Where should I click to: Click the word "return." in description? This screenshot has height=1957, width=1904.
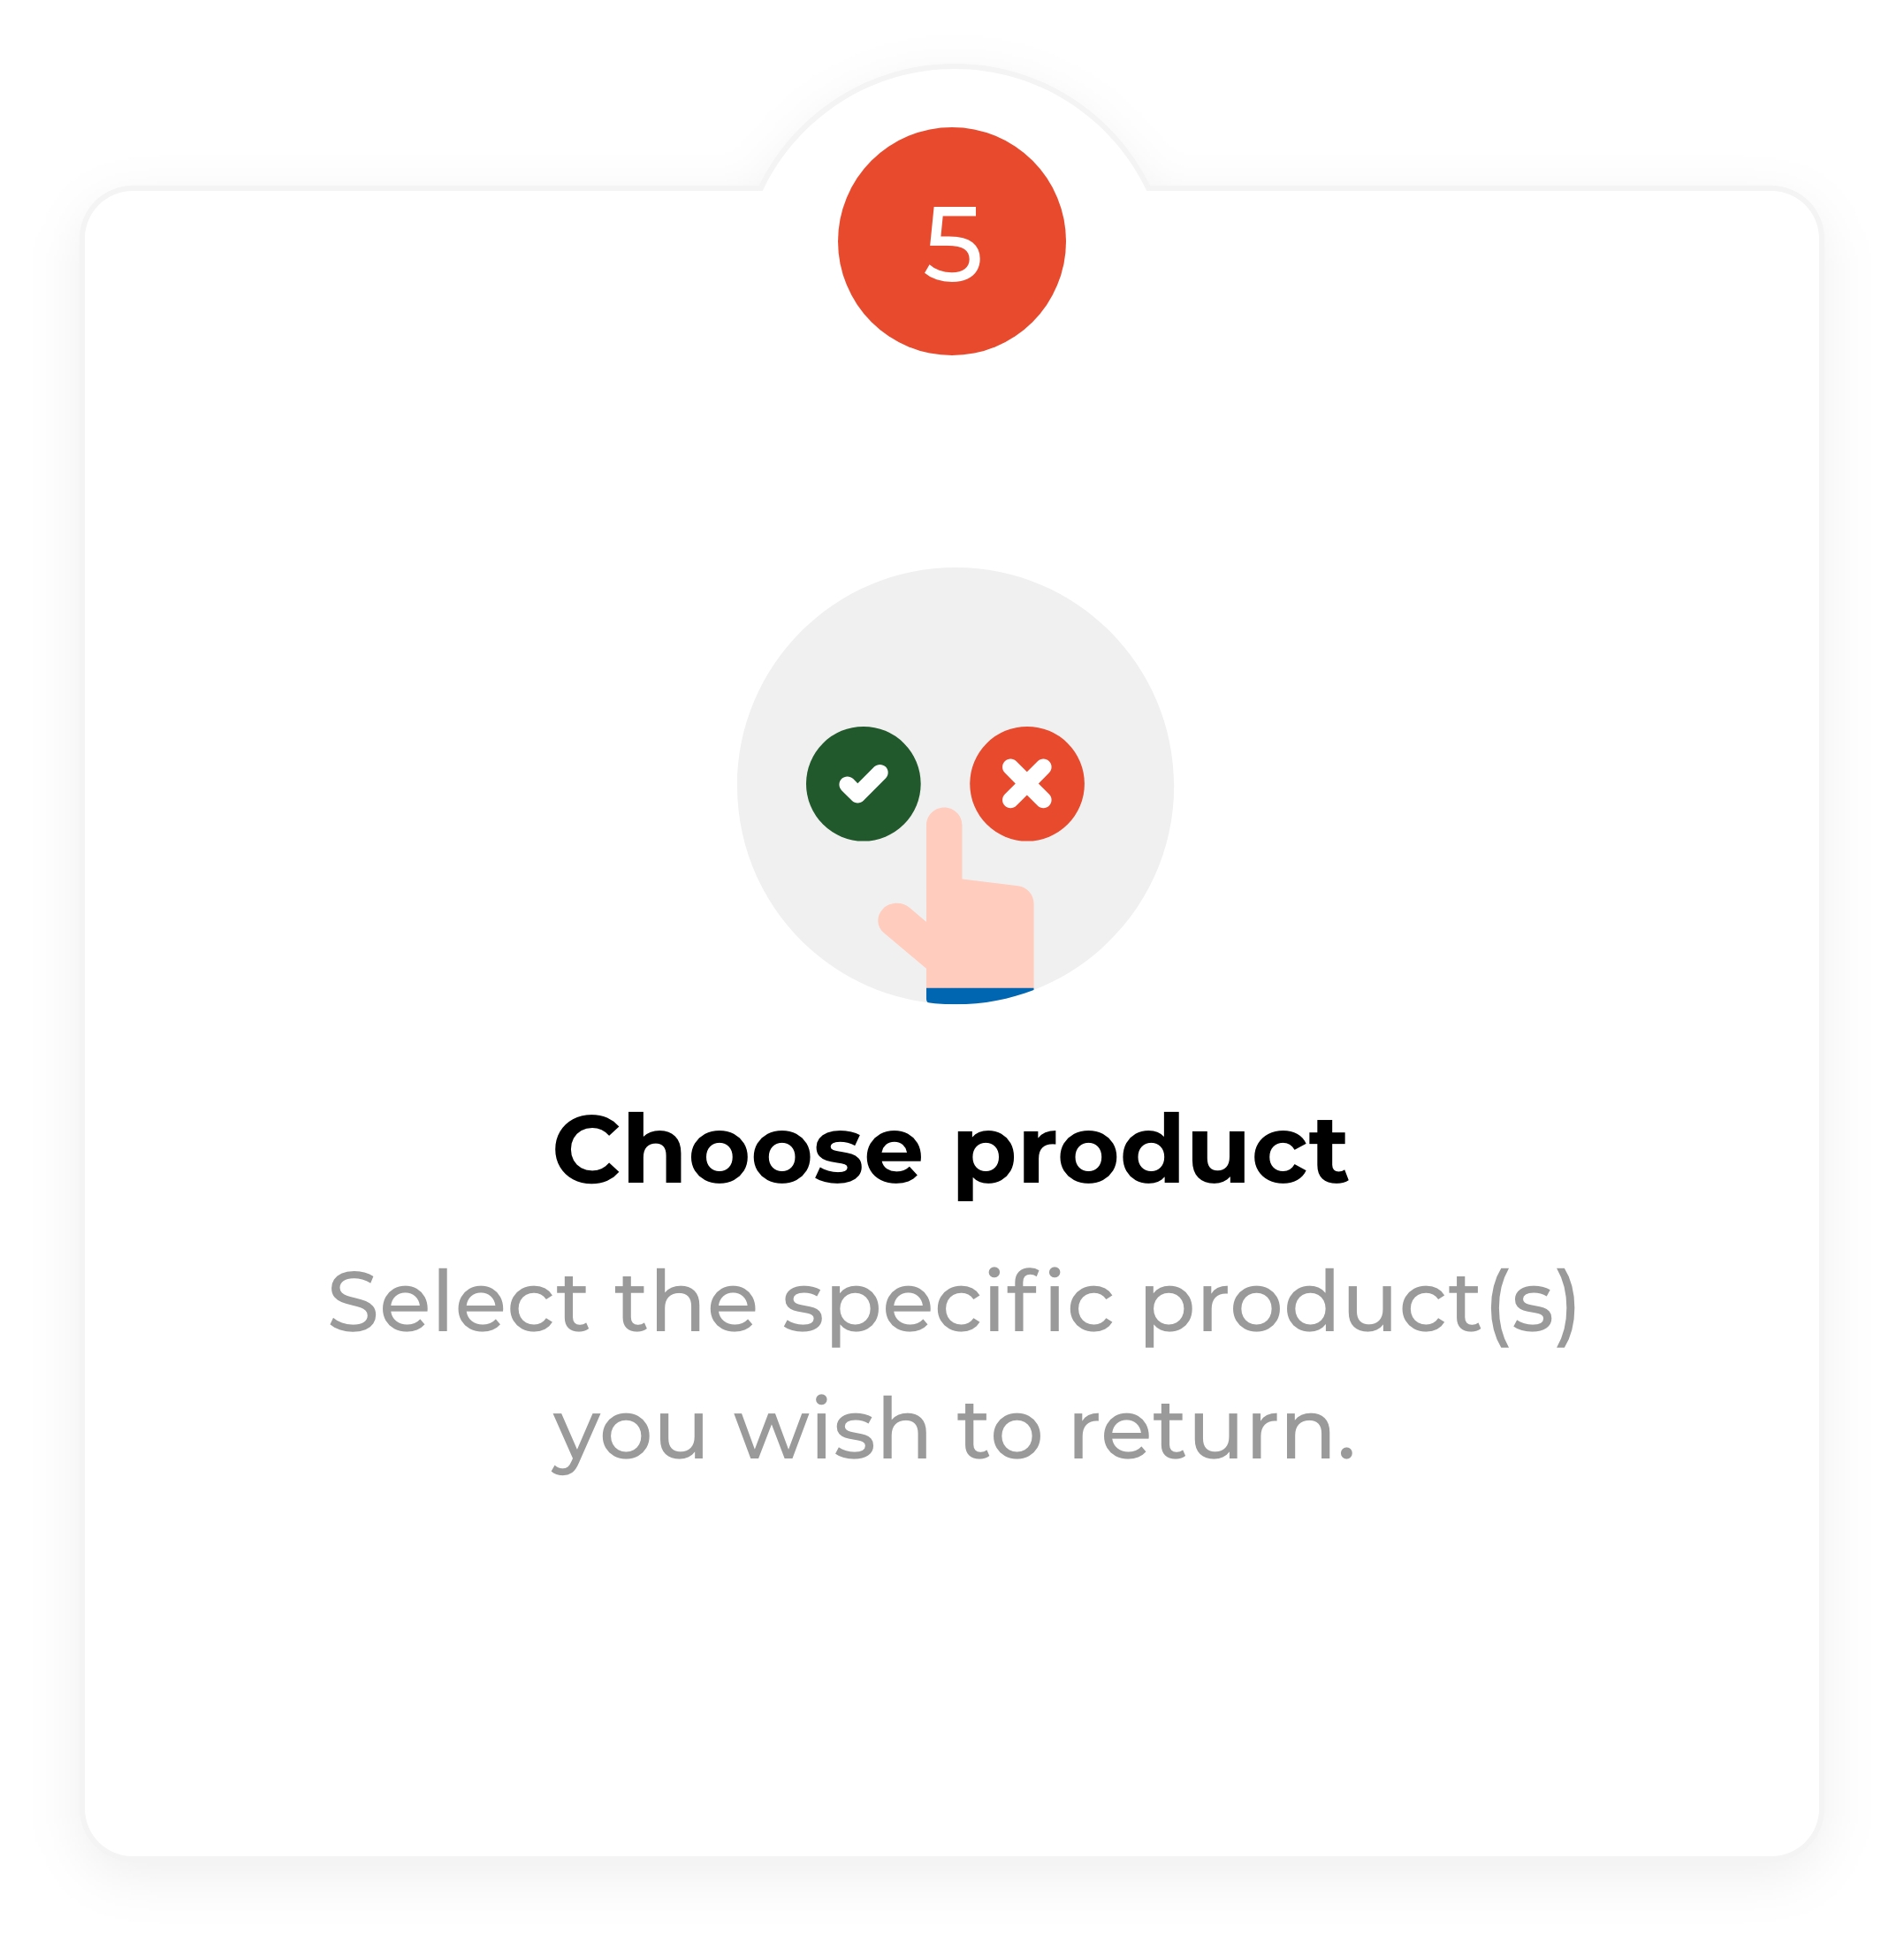[x=1212, y=1431]
